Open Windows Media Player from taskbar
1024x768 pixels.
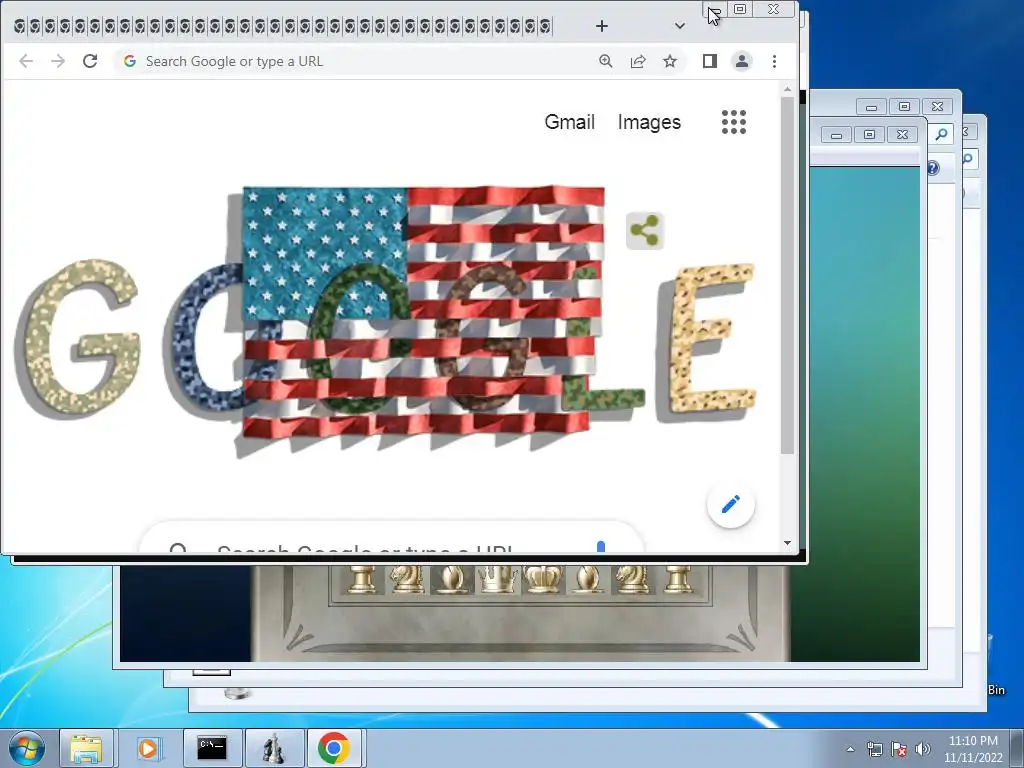148,748
